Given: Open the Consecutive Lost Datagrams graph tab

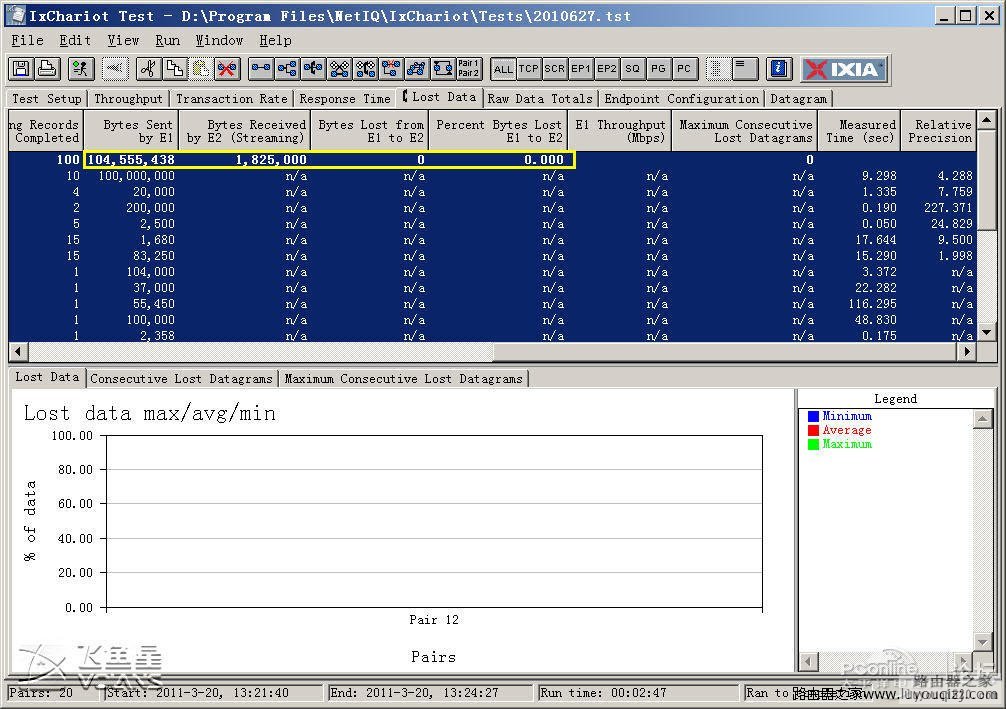Looking at the screenshot, I should pos(181,379).
